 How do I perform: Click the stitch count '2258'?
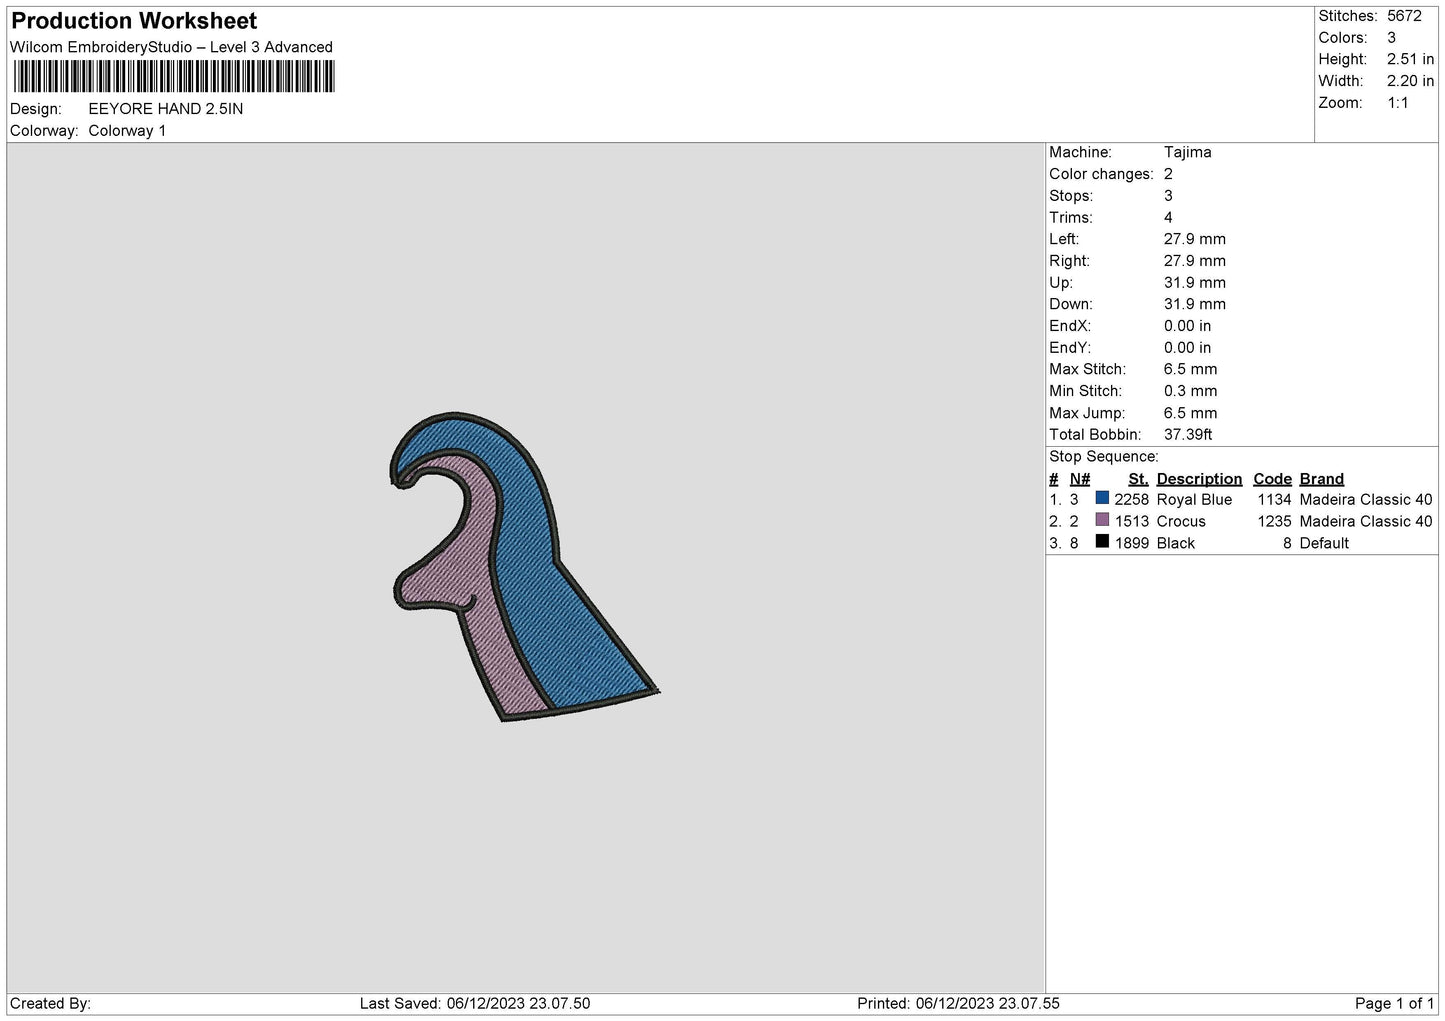pyautogui.click(x=1132, y=499)
